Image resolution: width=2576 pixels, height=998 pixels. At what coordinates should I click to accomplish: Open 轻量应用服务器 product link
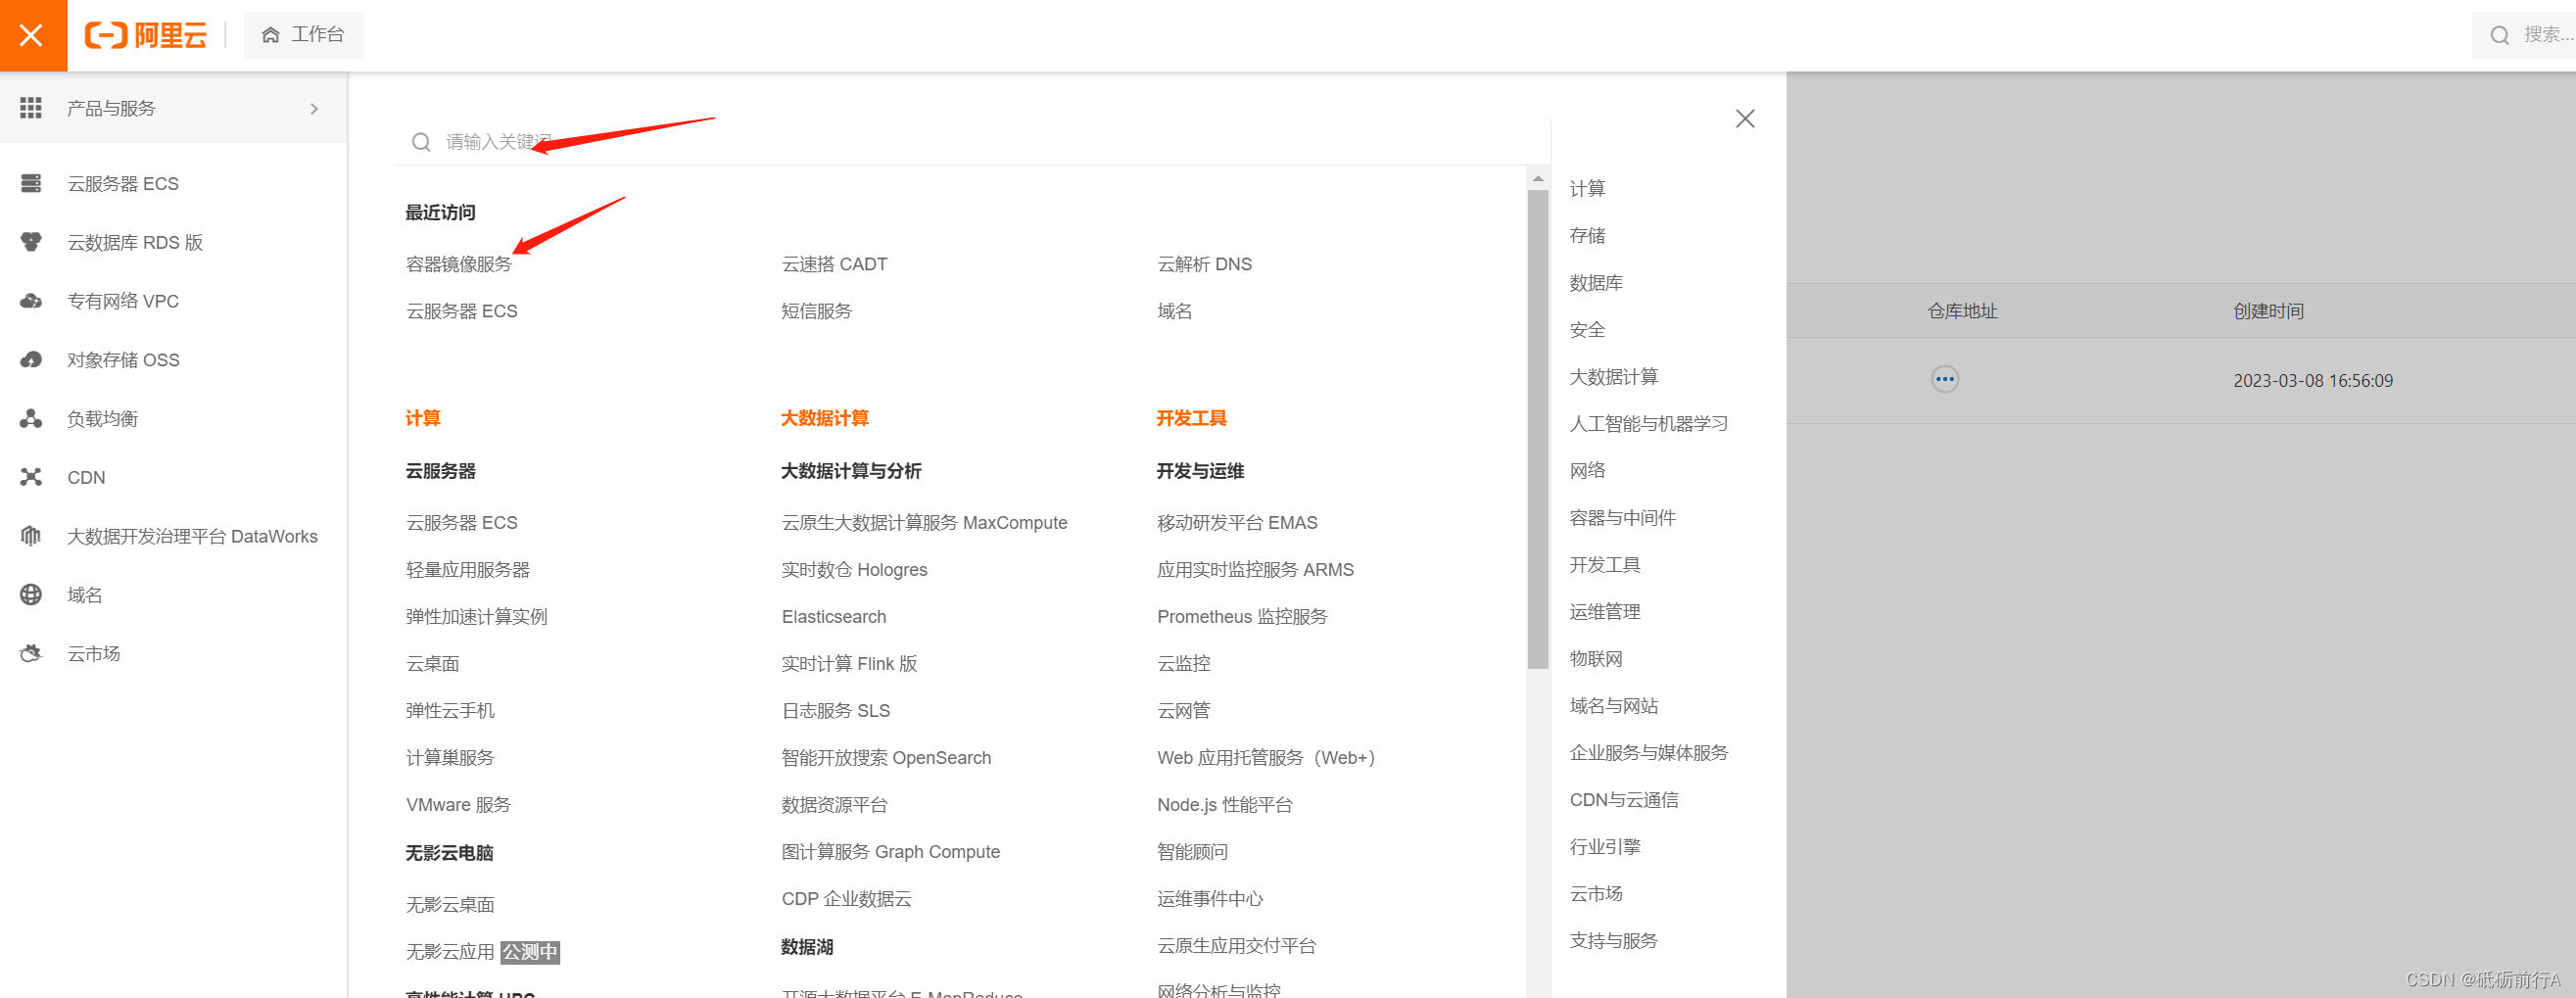click(468, 570)
